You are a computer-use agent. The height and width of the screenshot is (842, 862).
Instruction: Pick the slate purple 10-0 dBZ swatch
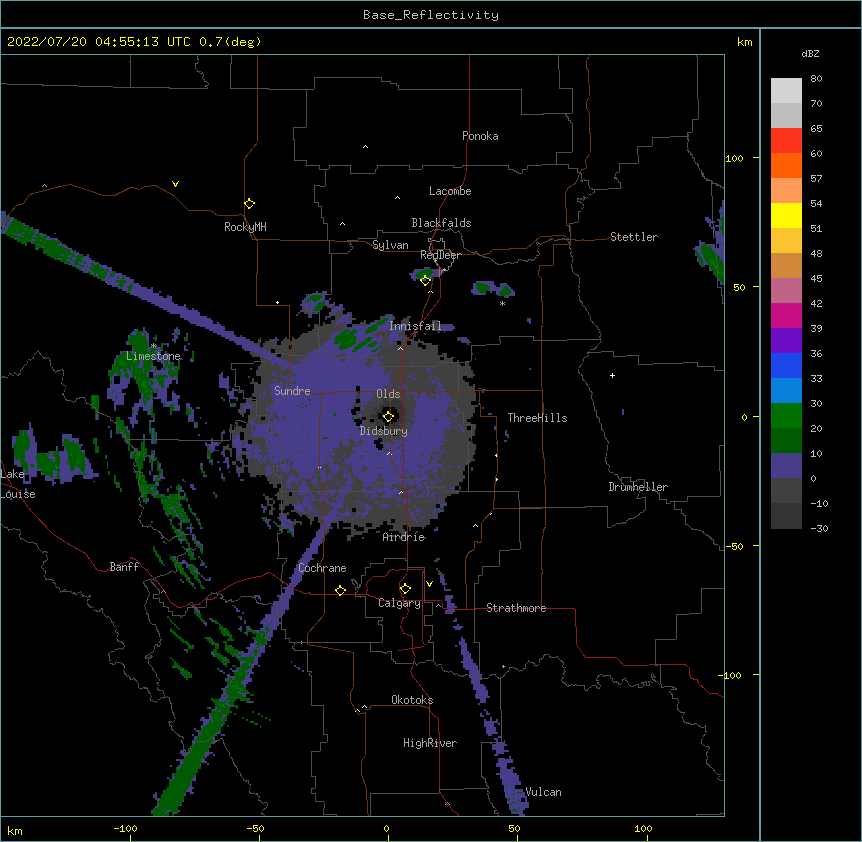coord(786,466)
